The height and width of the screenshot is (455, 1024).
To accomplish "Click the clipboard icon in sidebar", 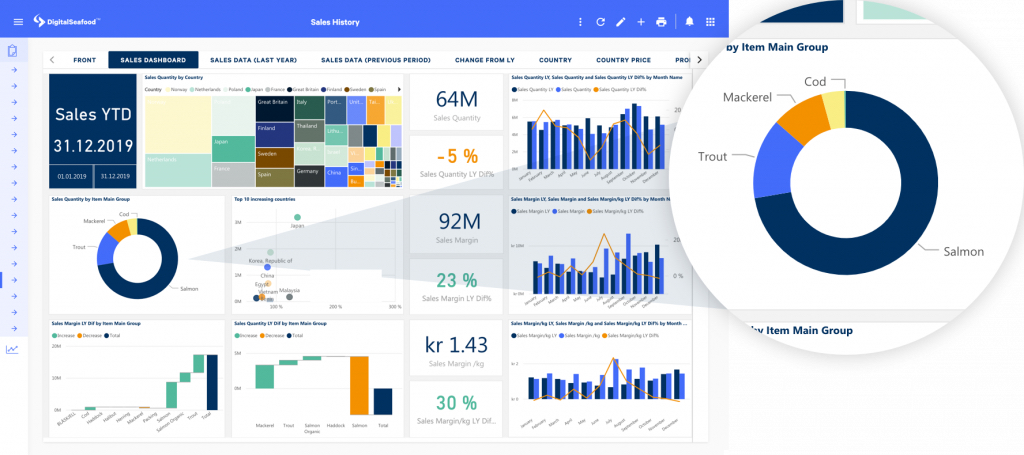I will (13, 51).
